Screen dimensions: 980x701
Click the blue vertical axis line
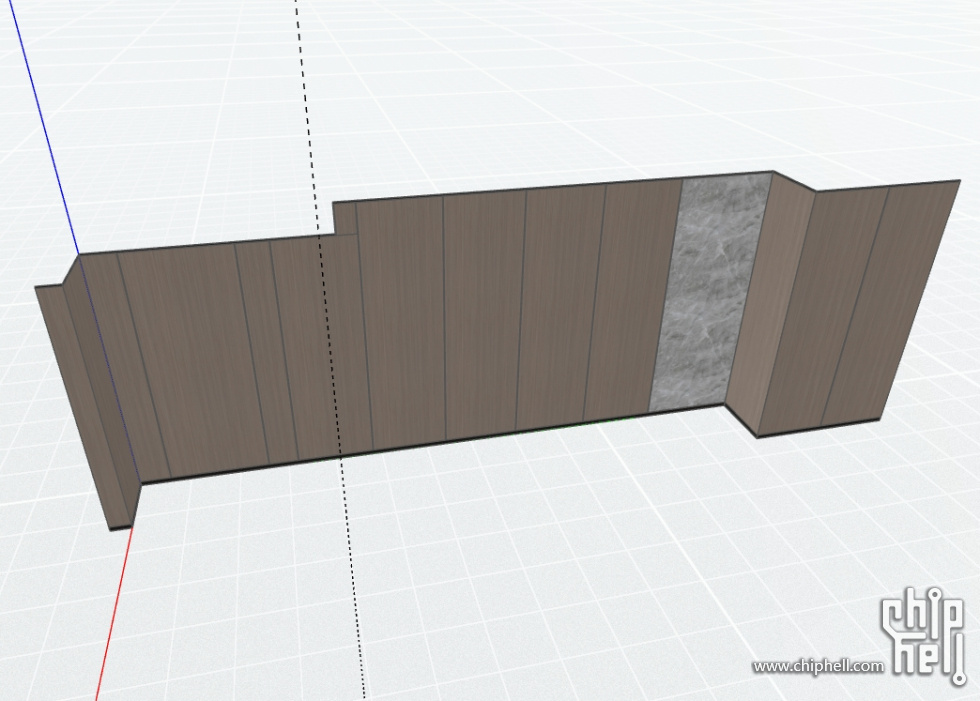(42, 127)
